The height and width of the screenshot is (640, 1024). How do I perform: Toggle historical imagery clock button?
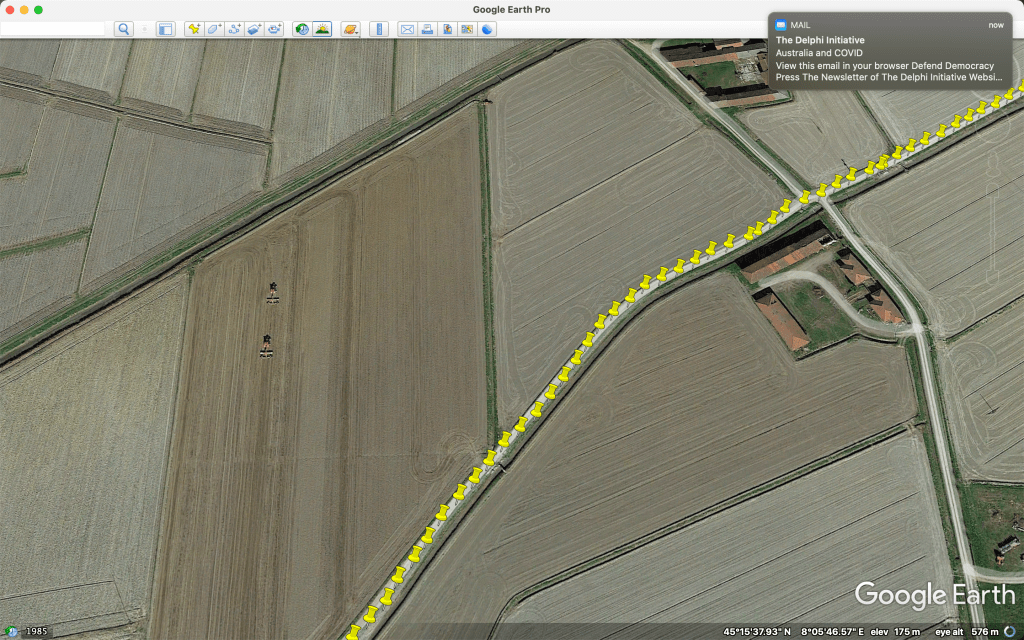click(x=301, y=29)
